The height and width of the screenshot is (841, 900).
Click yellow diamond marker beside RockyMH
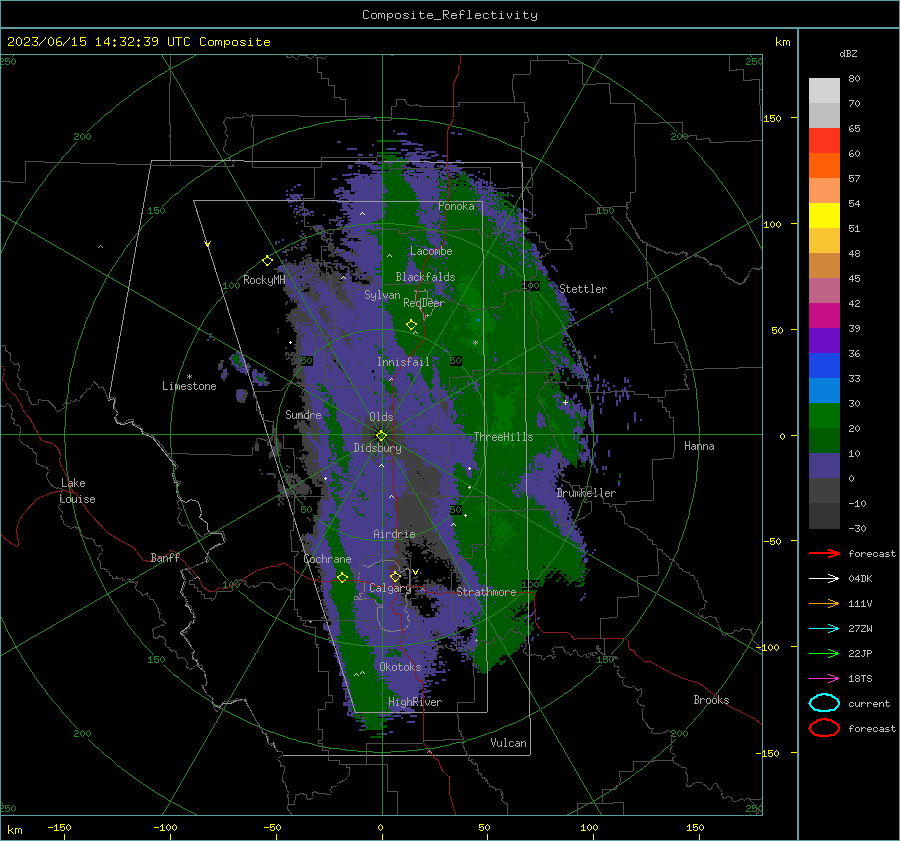pyautogui.click(x=267, y=261)
